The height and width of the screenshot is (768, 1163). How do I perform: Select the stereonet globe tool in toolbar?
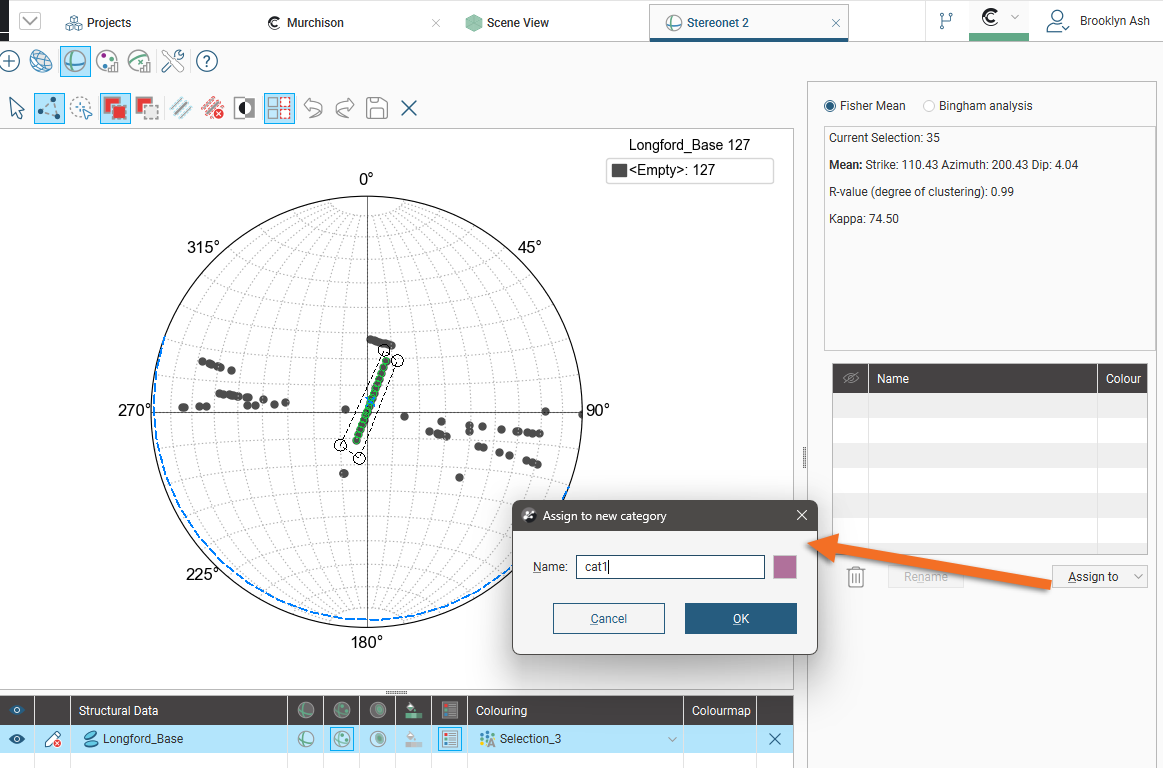75,62
